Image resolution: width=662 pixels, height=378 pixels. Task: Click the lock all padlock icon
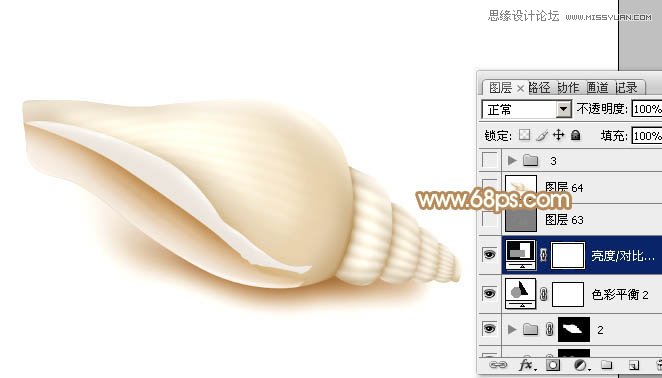(575, 135)
